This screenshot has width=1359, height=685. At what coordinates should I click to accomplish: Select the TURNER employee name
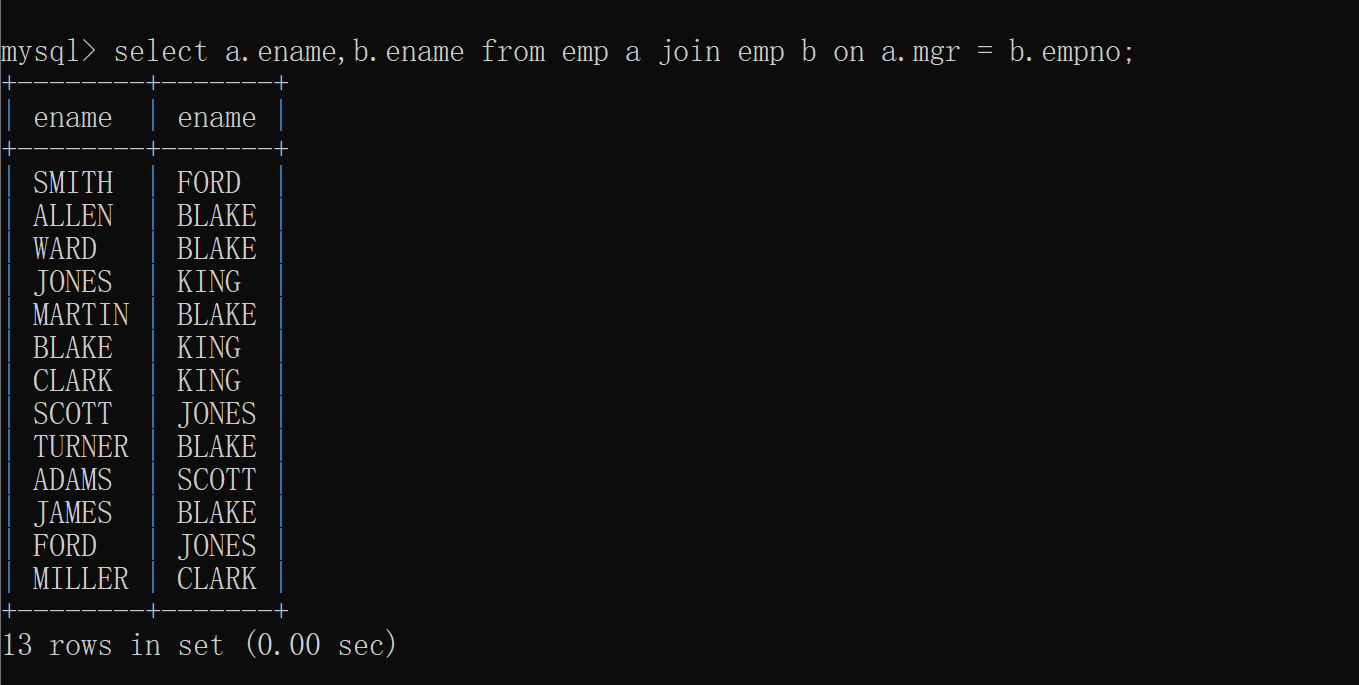pyautogui.click(x=81, y=447)
